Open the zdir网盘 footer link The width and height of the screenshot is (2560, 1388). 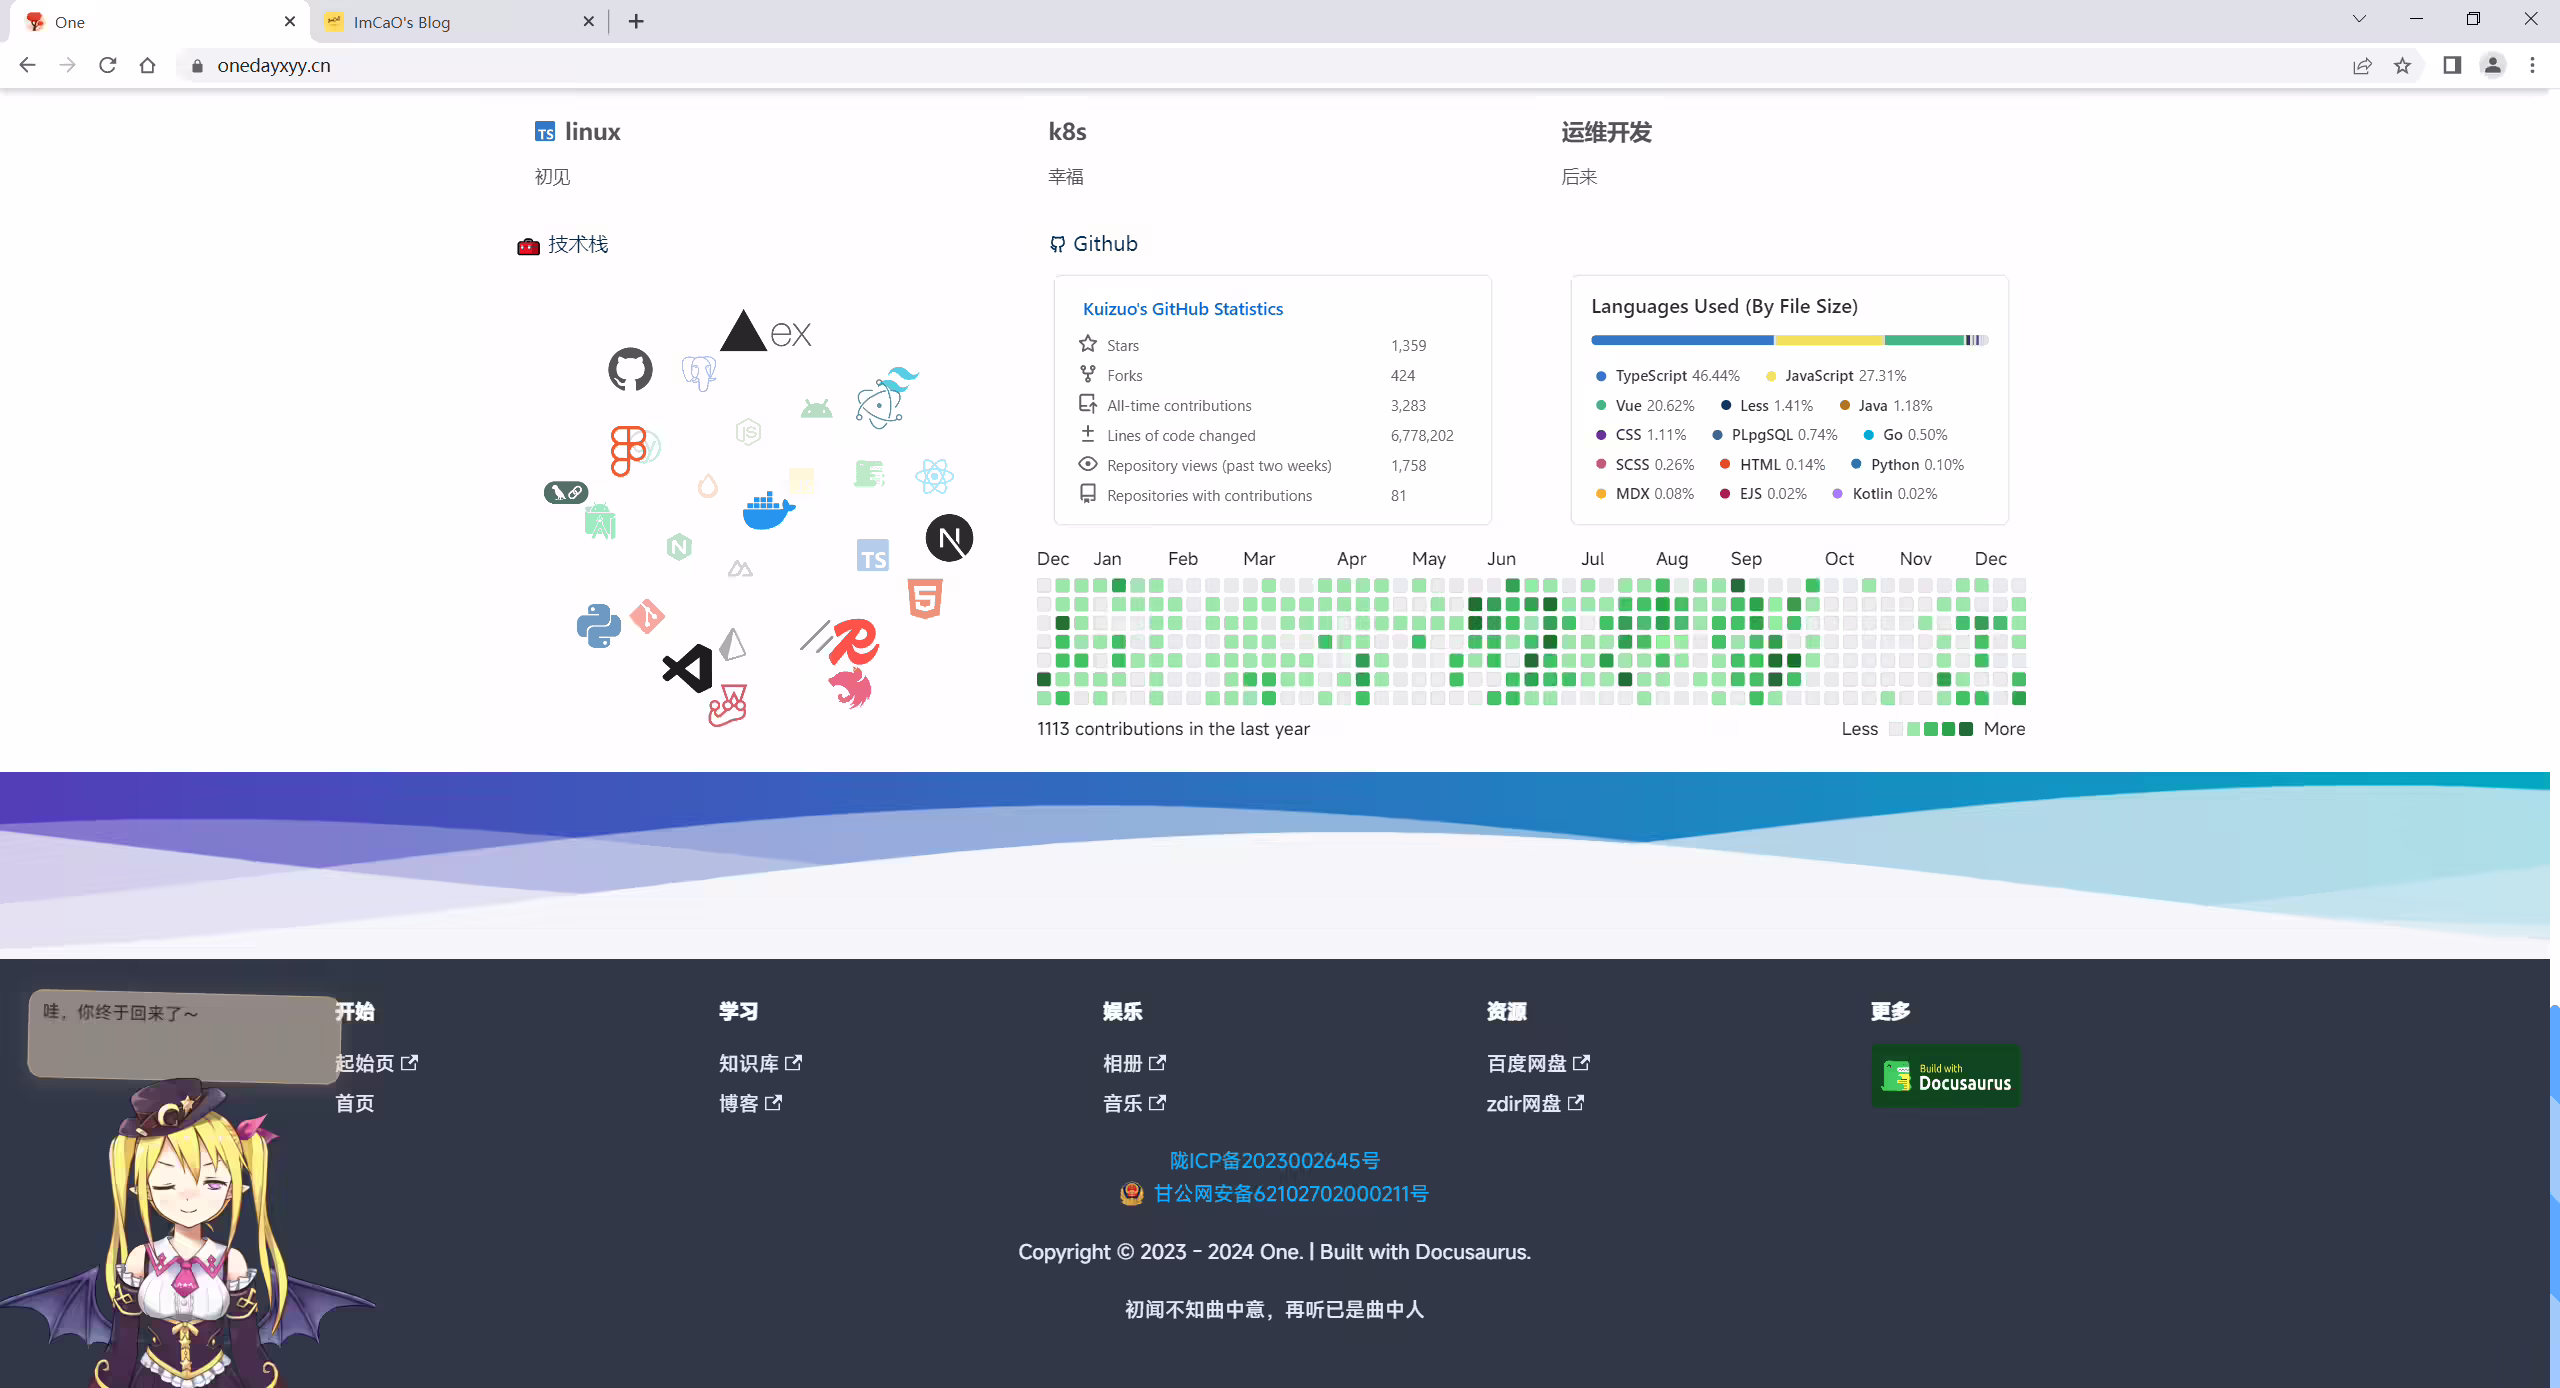(1535, 1103)
